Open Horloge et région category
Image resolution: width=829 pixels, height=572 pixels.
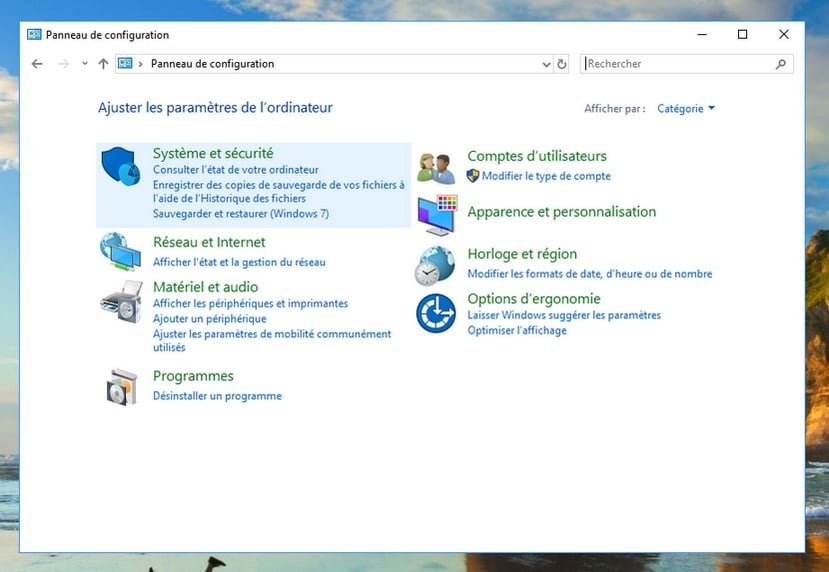click(522, 254)
